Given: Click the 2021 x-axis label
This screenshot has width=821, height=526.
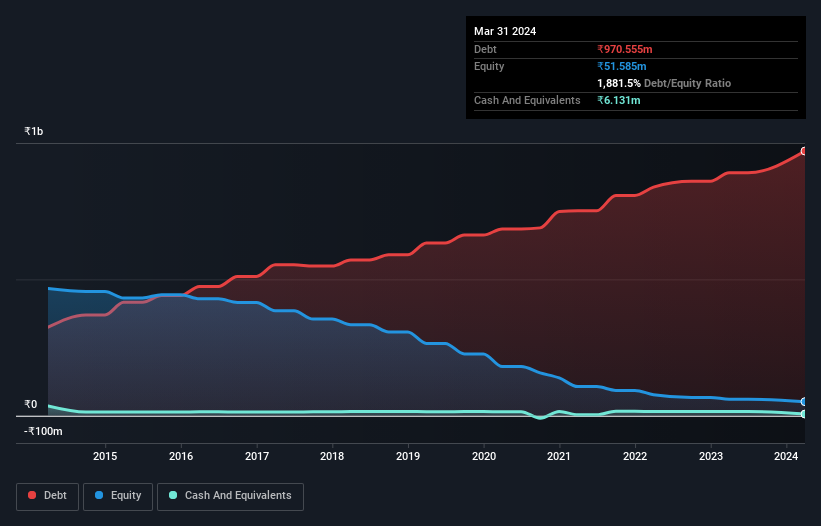Looking at the screenshot, I should pos(559,456).
